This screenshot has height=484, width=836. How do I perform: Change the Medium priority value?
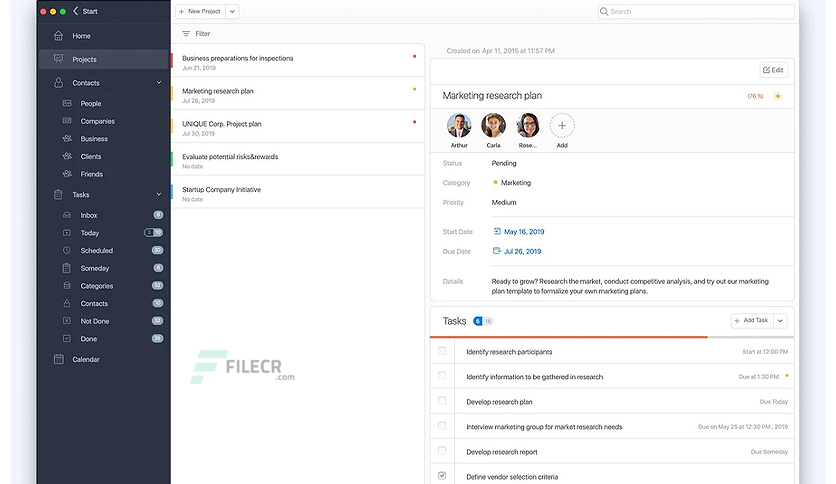click(504, 203)
